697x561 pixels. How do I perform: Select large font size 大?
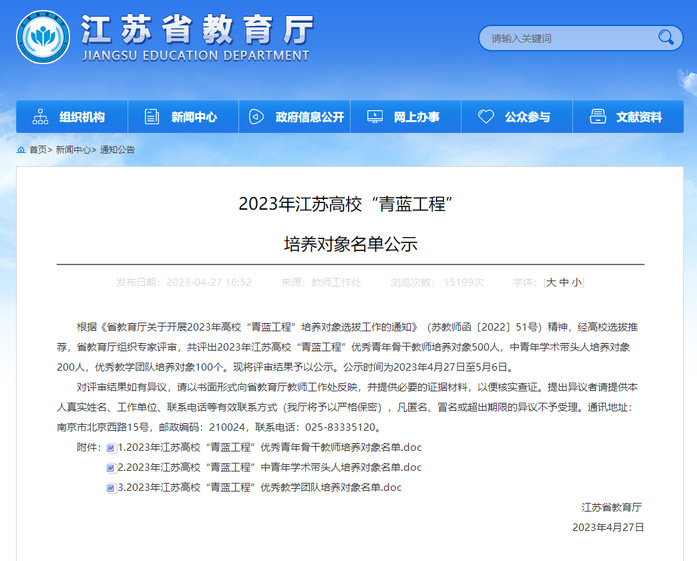click(550, 283)
